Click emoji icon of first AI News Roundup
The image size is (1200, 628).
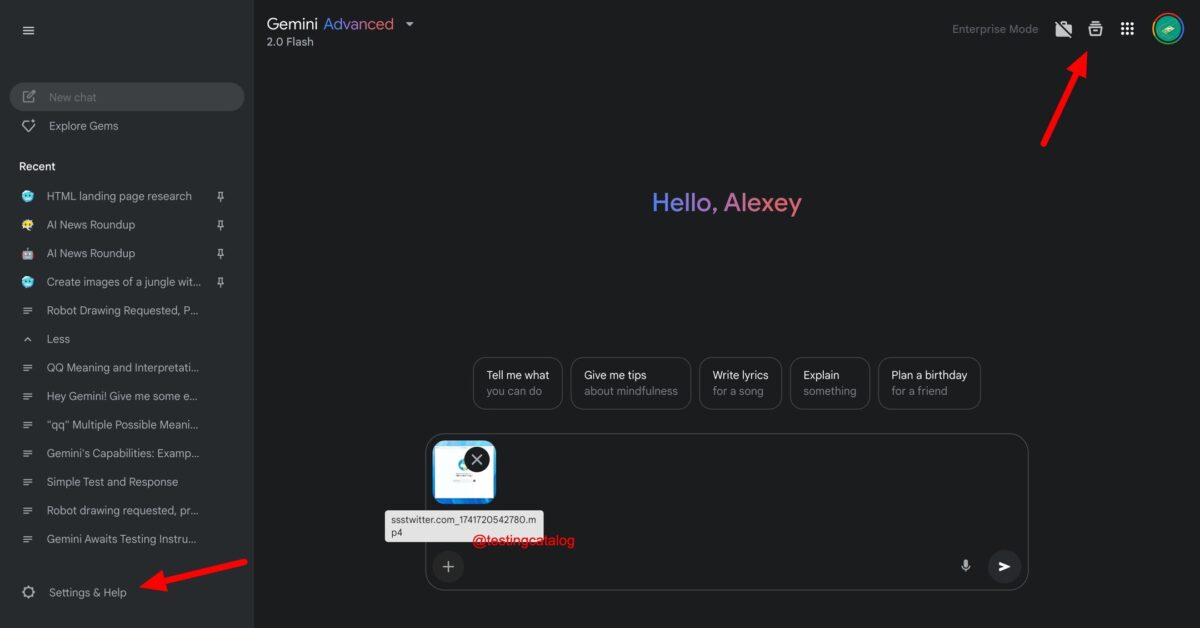28,225
